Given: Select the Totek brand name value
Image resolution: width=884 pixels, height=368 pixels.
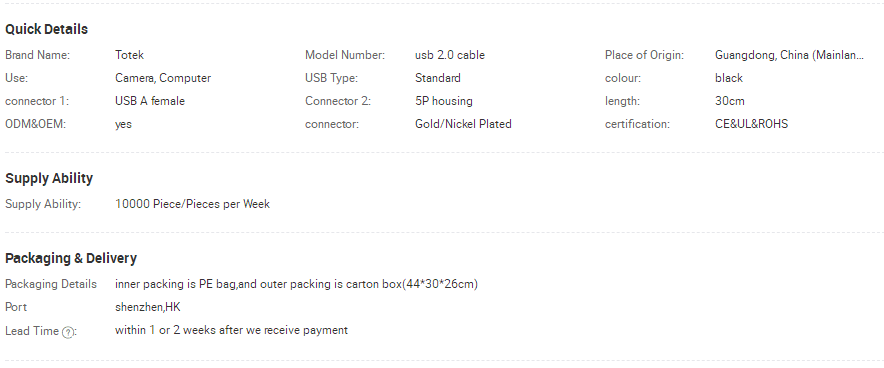Looking at the screenshot, I should coord(129,55).
